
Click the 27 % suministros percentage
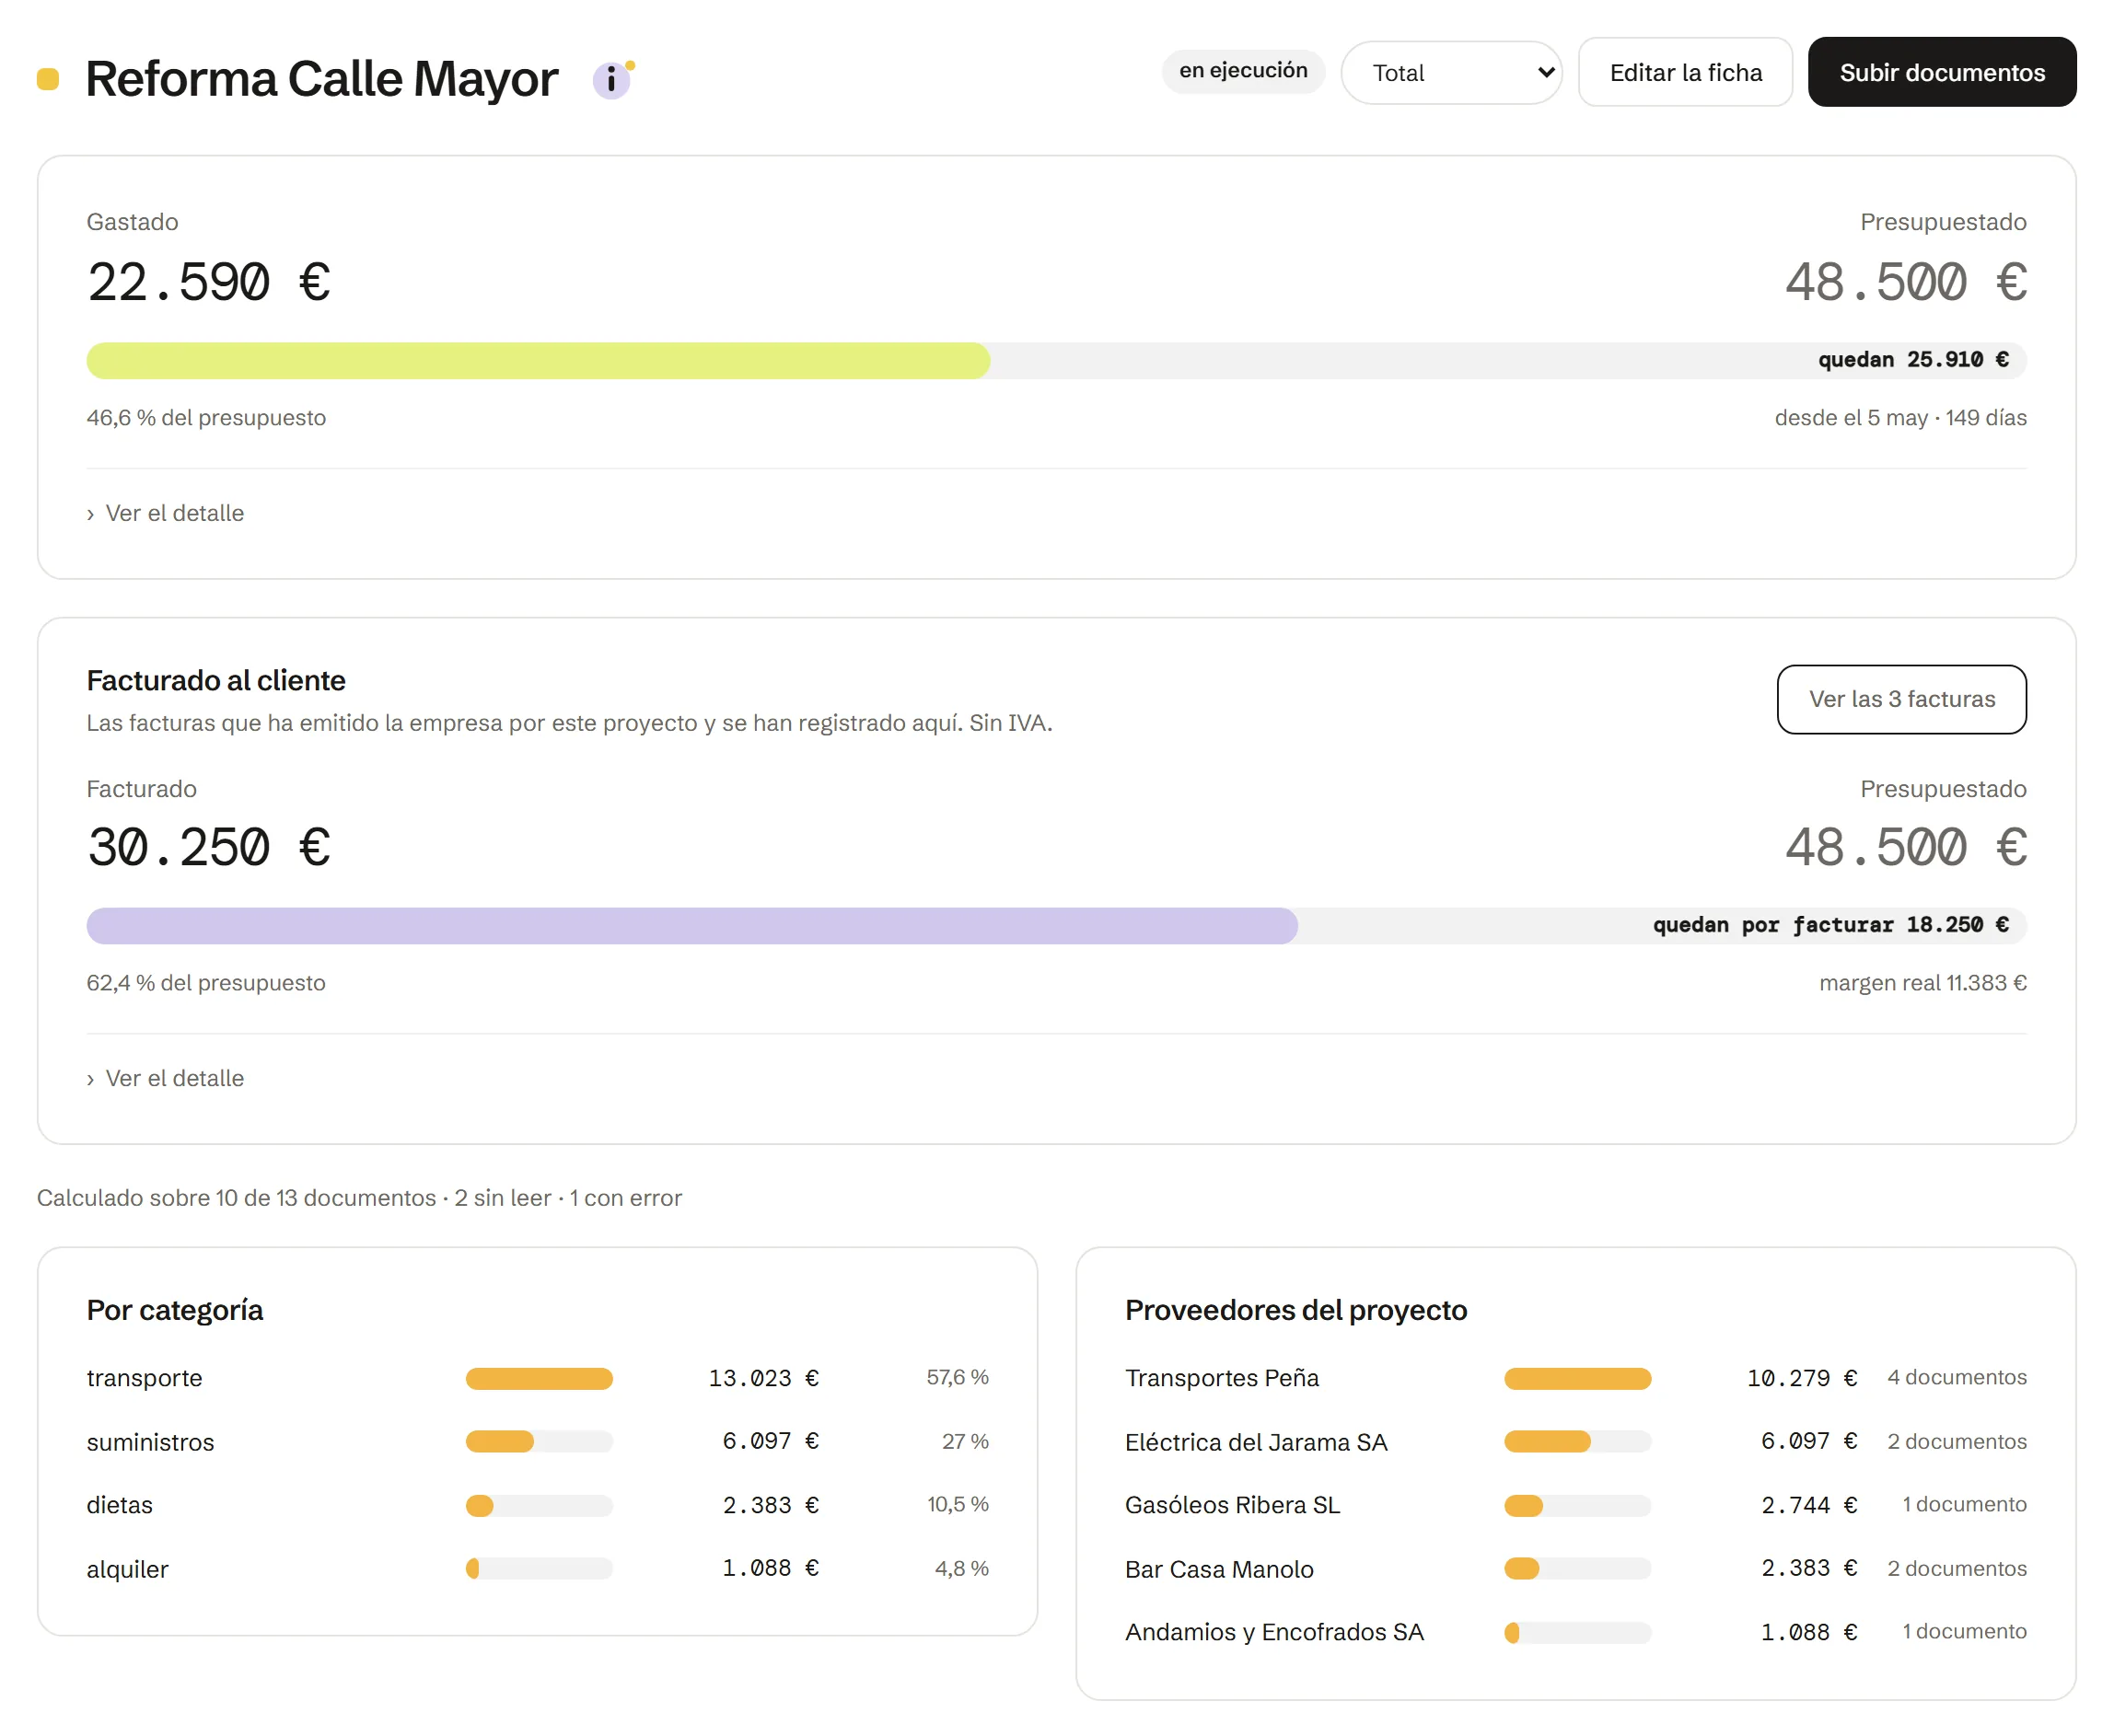(965, 1442)
